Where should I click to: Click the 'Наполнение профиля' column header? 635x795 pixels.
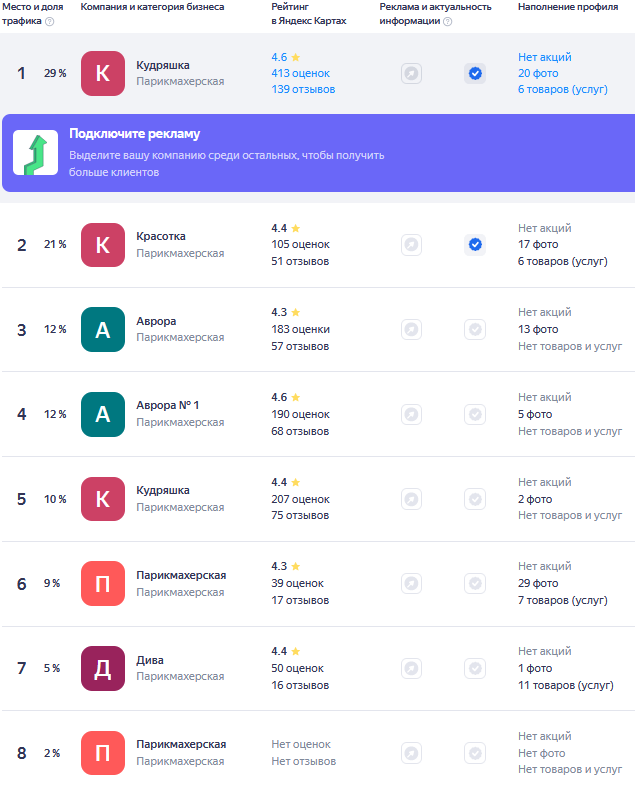point(567,7)
